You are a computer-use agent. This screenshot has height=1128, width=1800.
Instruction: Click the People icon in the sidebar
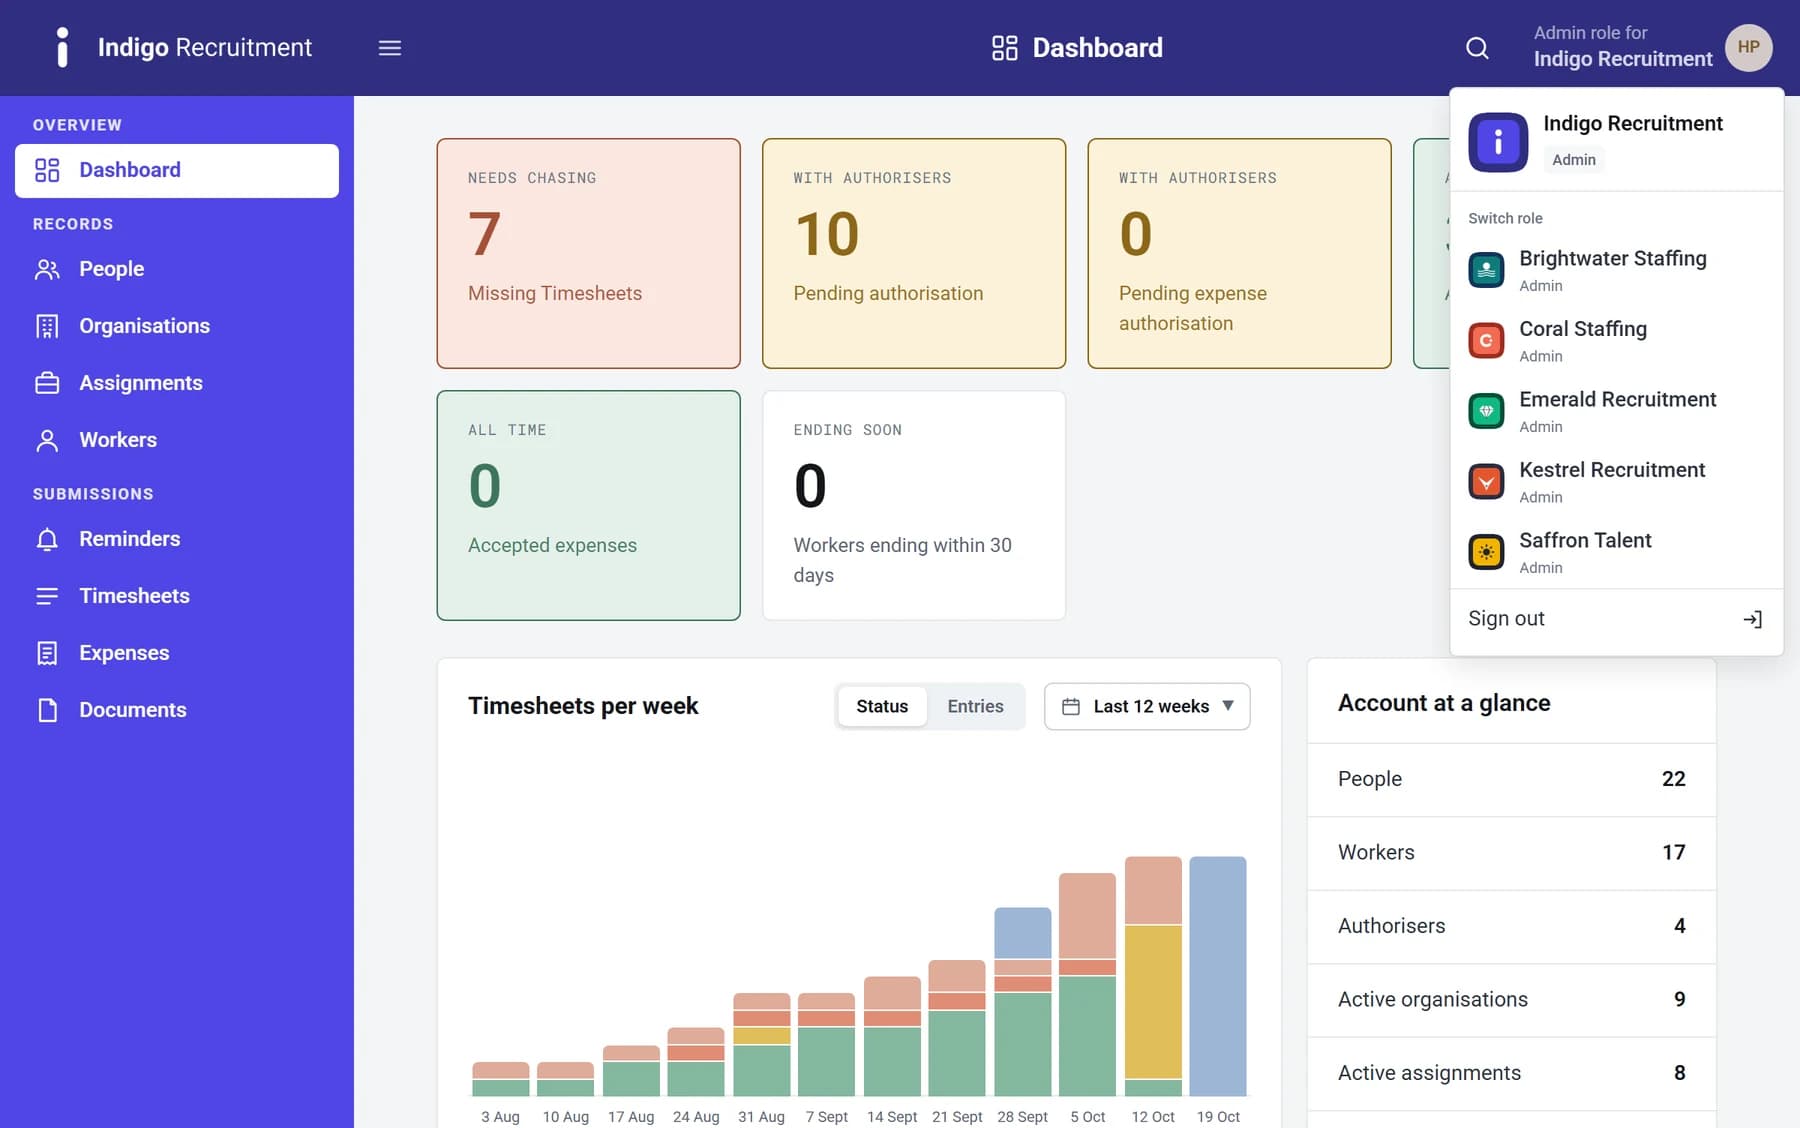click(x=47, y=269)
